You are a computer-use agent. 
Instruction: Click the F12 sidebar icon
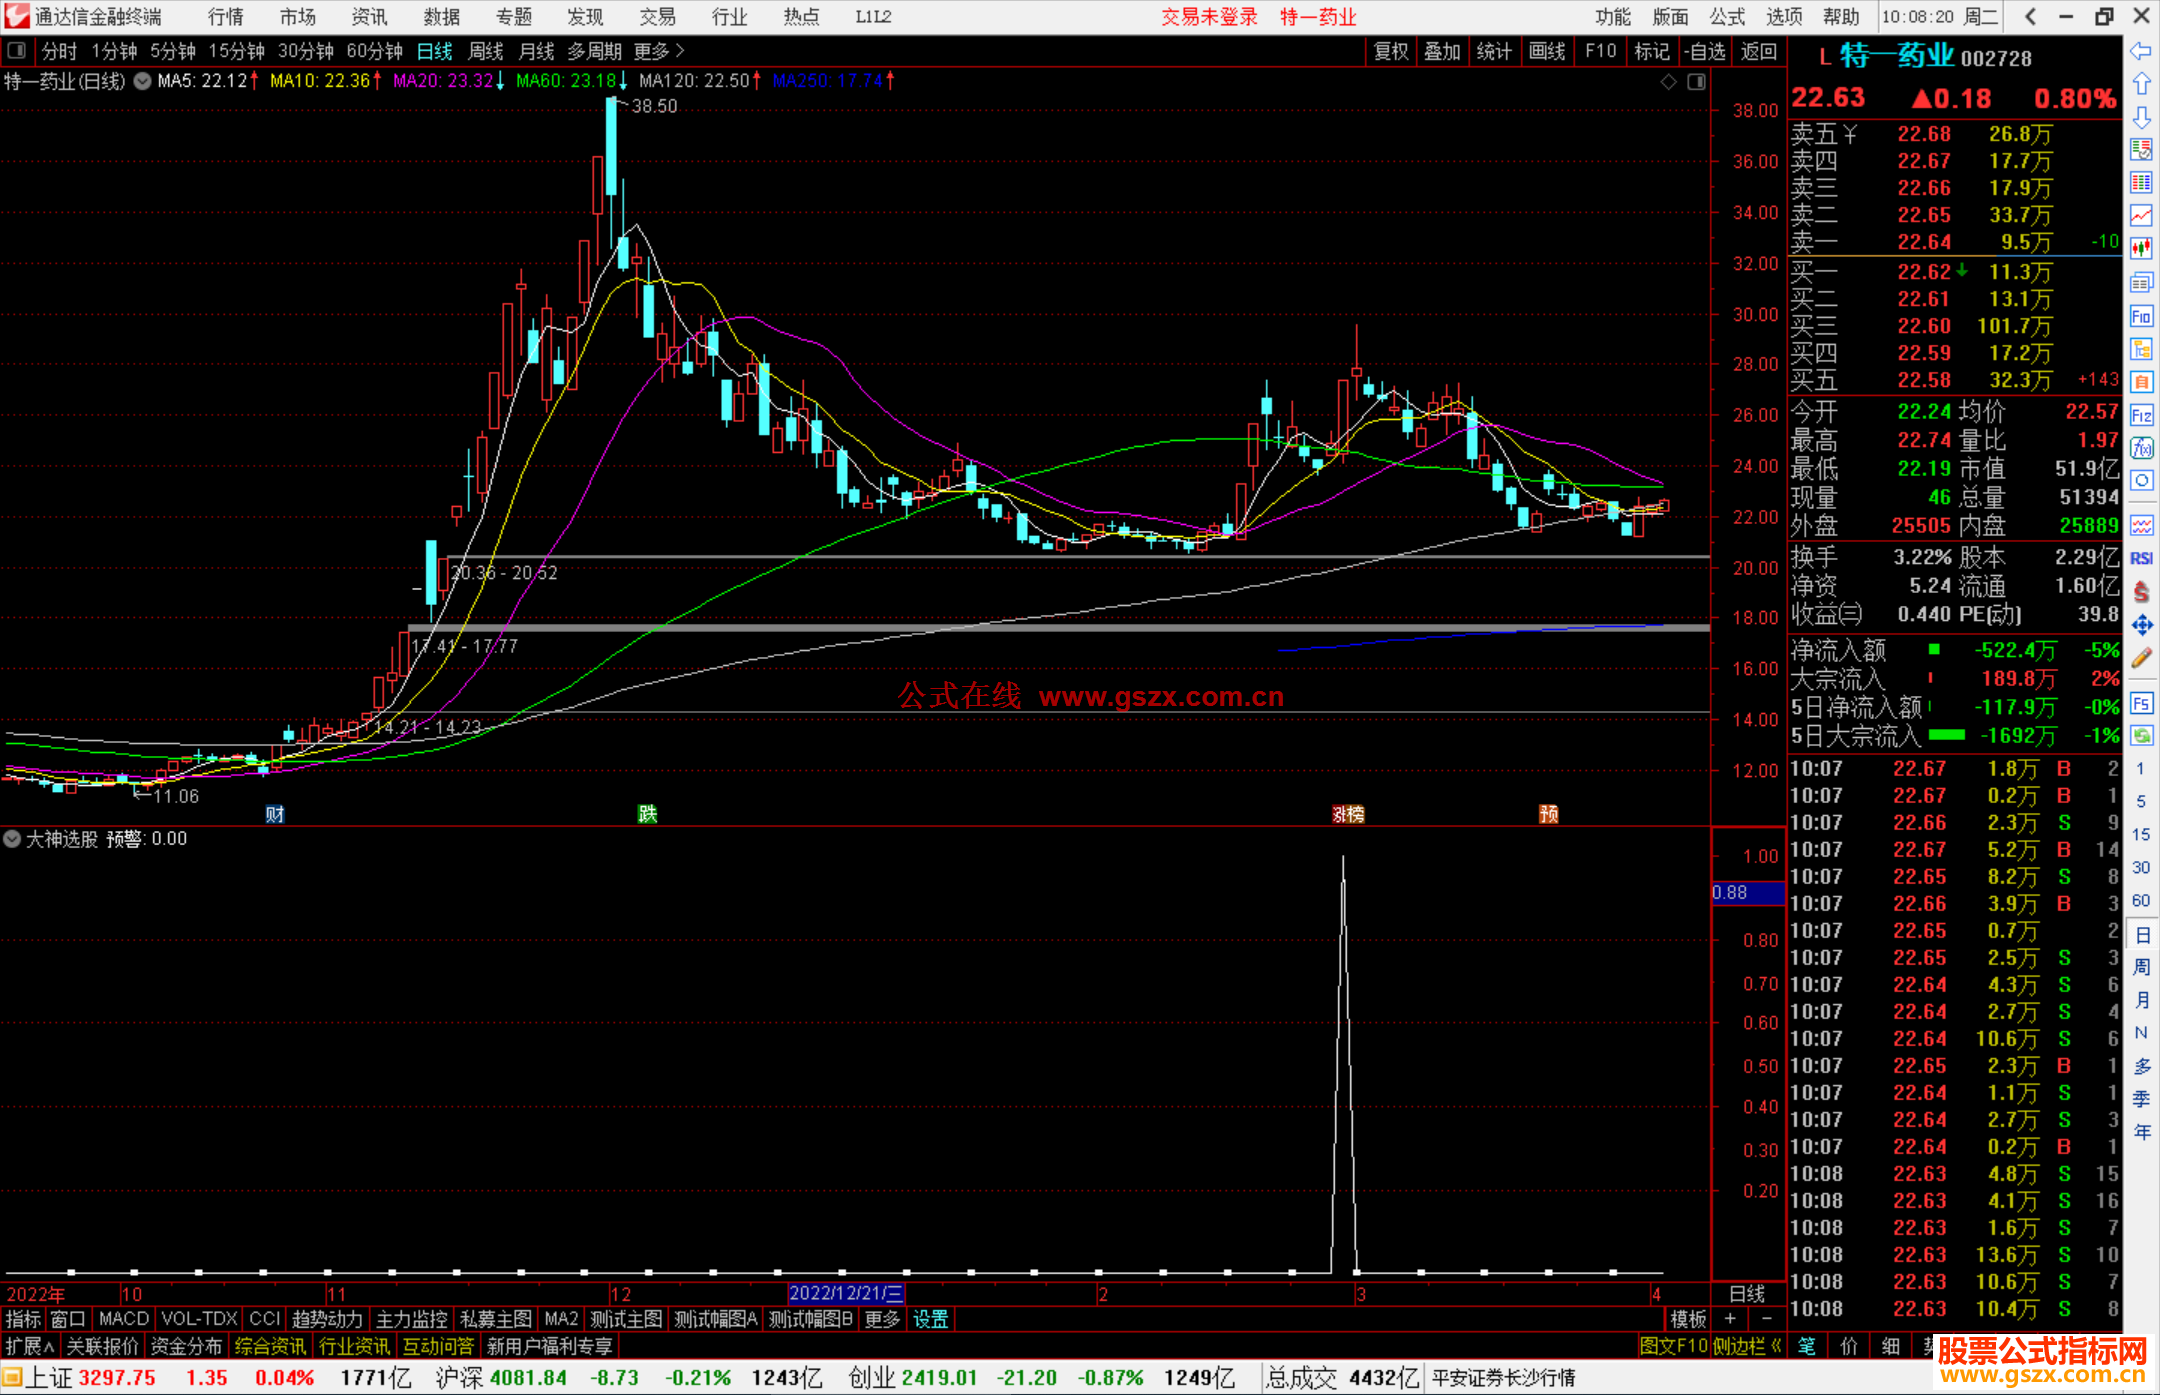tap(2141, 415)
